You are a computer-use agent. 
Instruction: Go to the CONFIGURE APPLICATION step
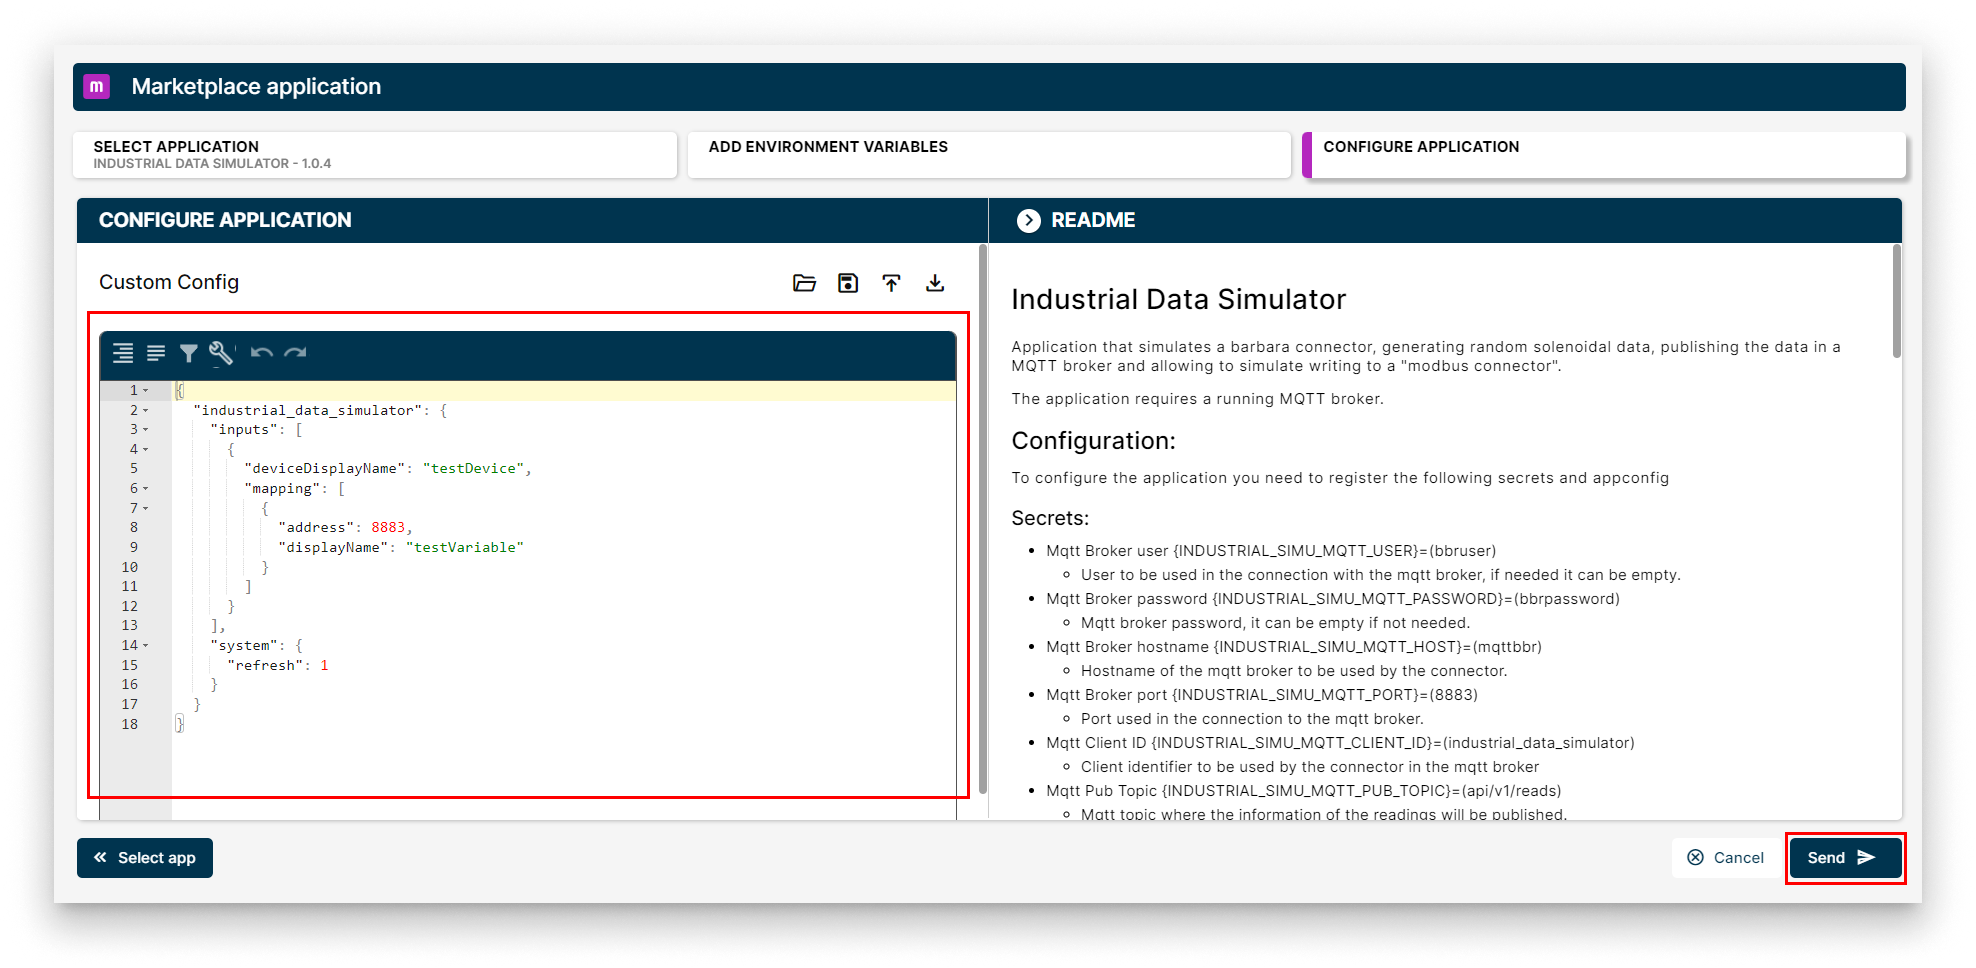[1603, 154]
